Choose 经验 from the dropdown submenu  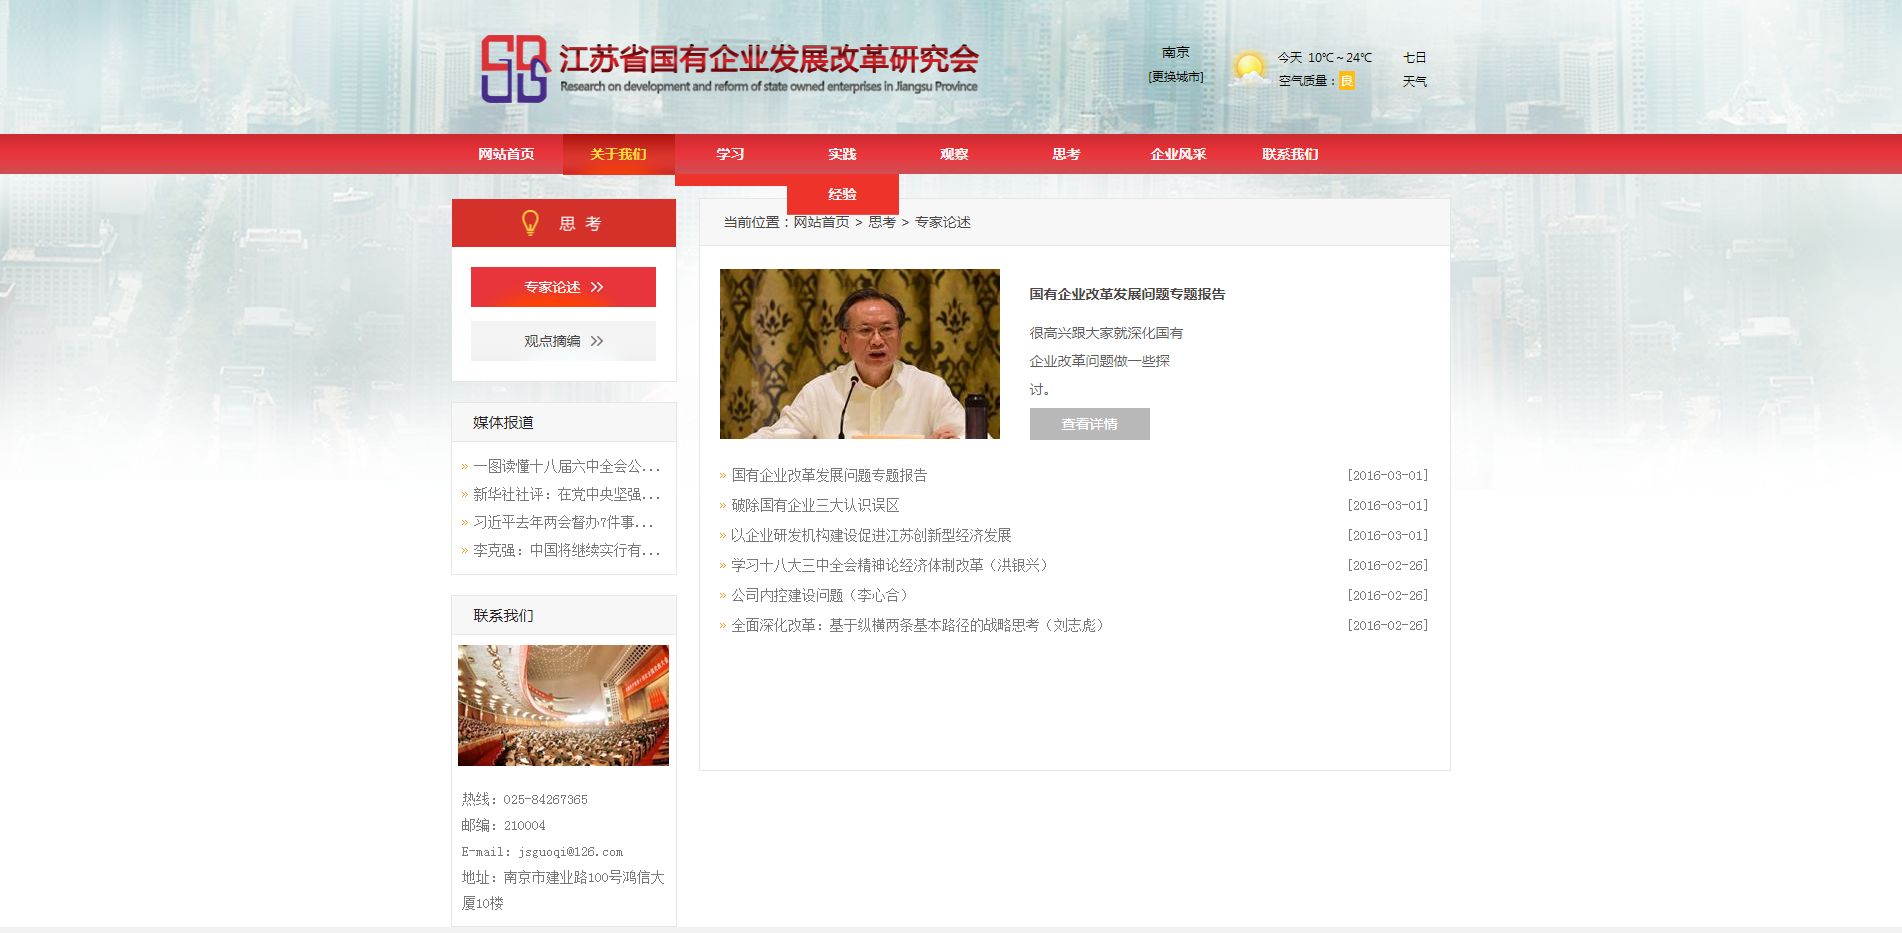click(842, 194)
